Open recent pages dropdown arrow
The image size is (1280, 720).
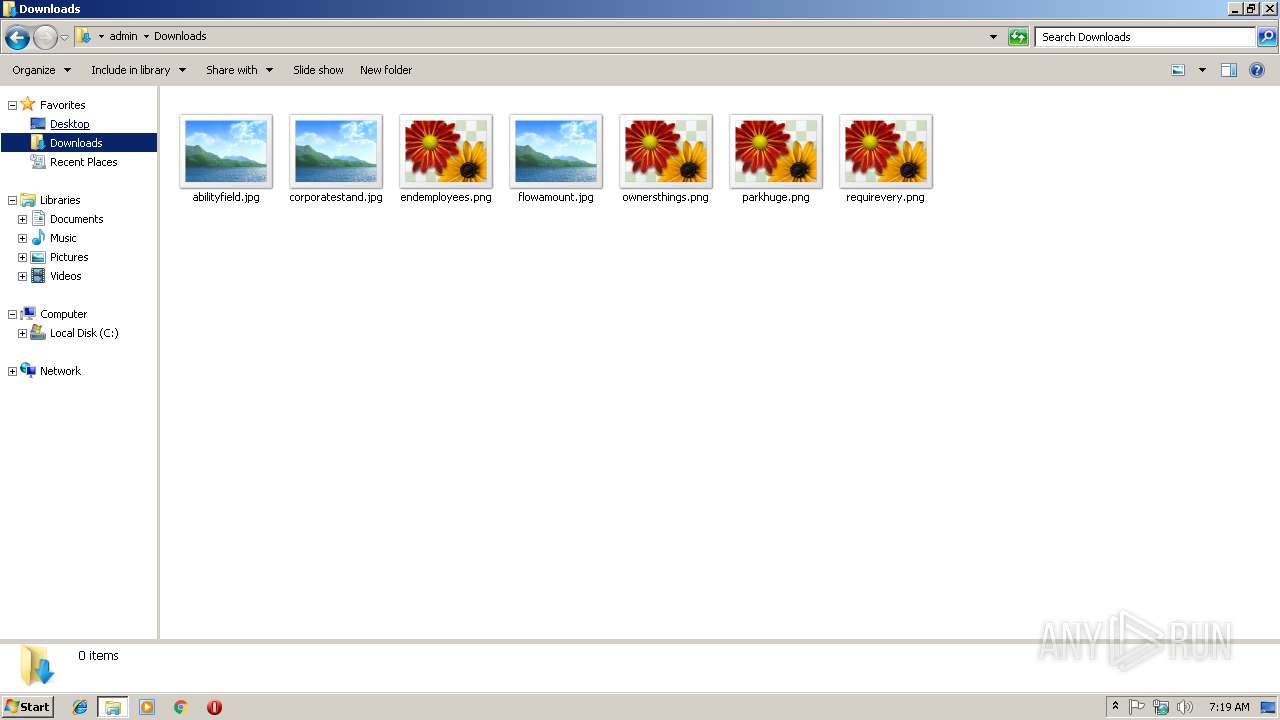point(65,38)
